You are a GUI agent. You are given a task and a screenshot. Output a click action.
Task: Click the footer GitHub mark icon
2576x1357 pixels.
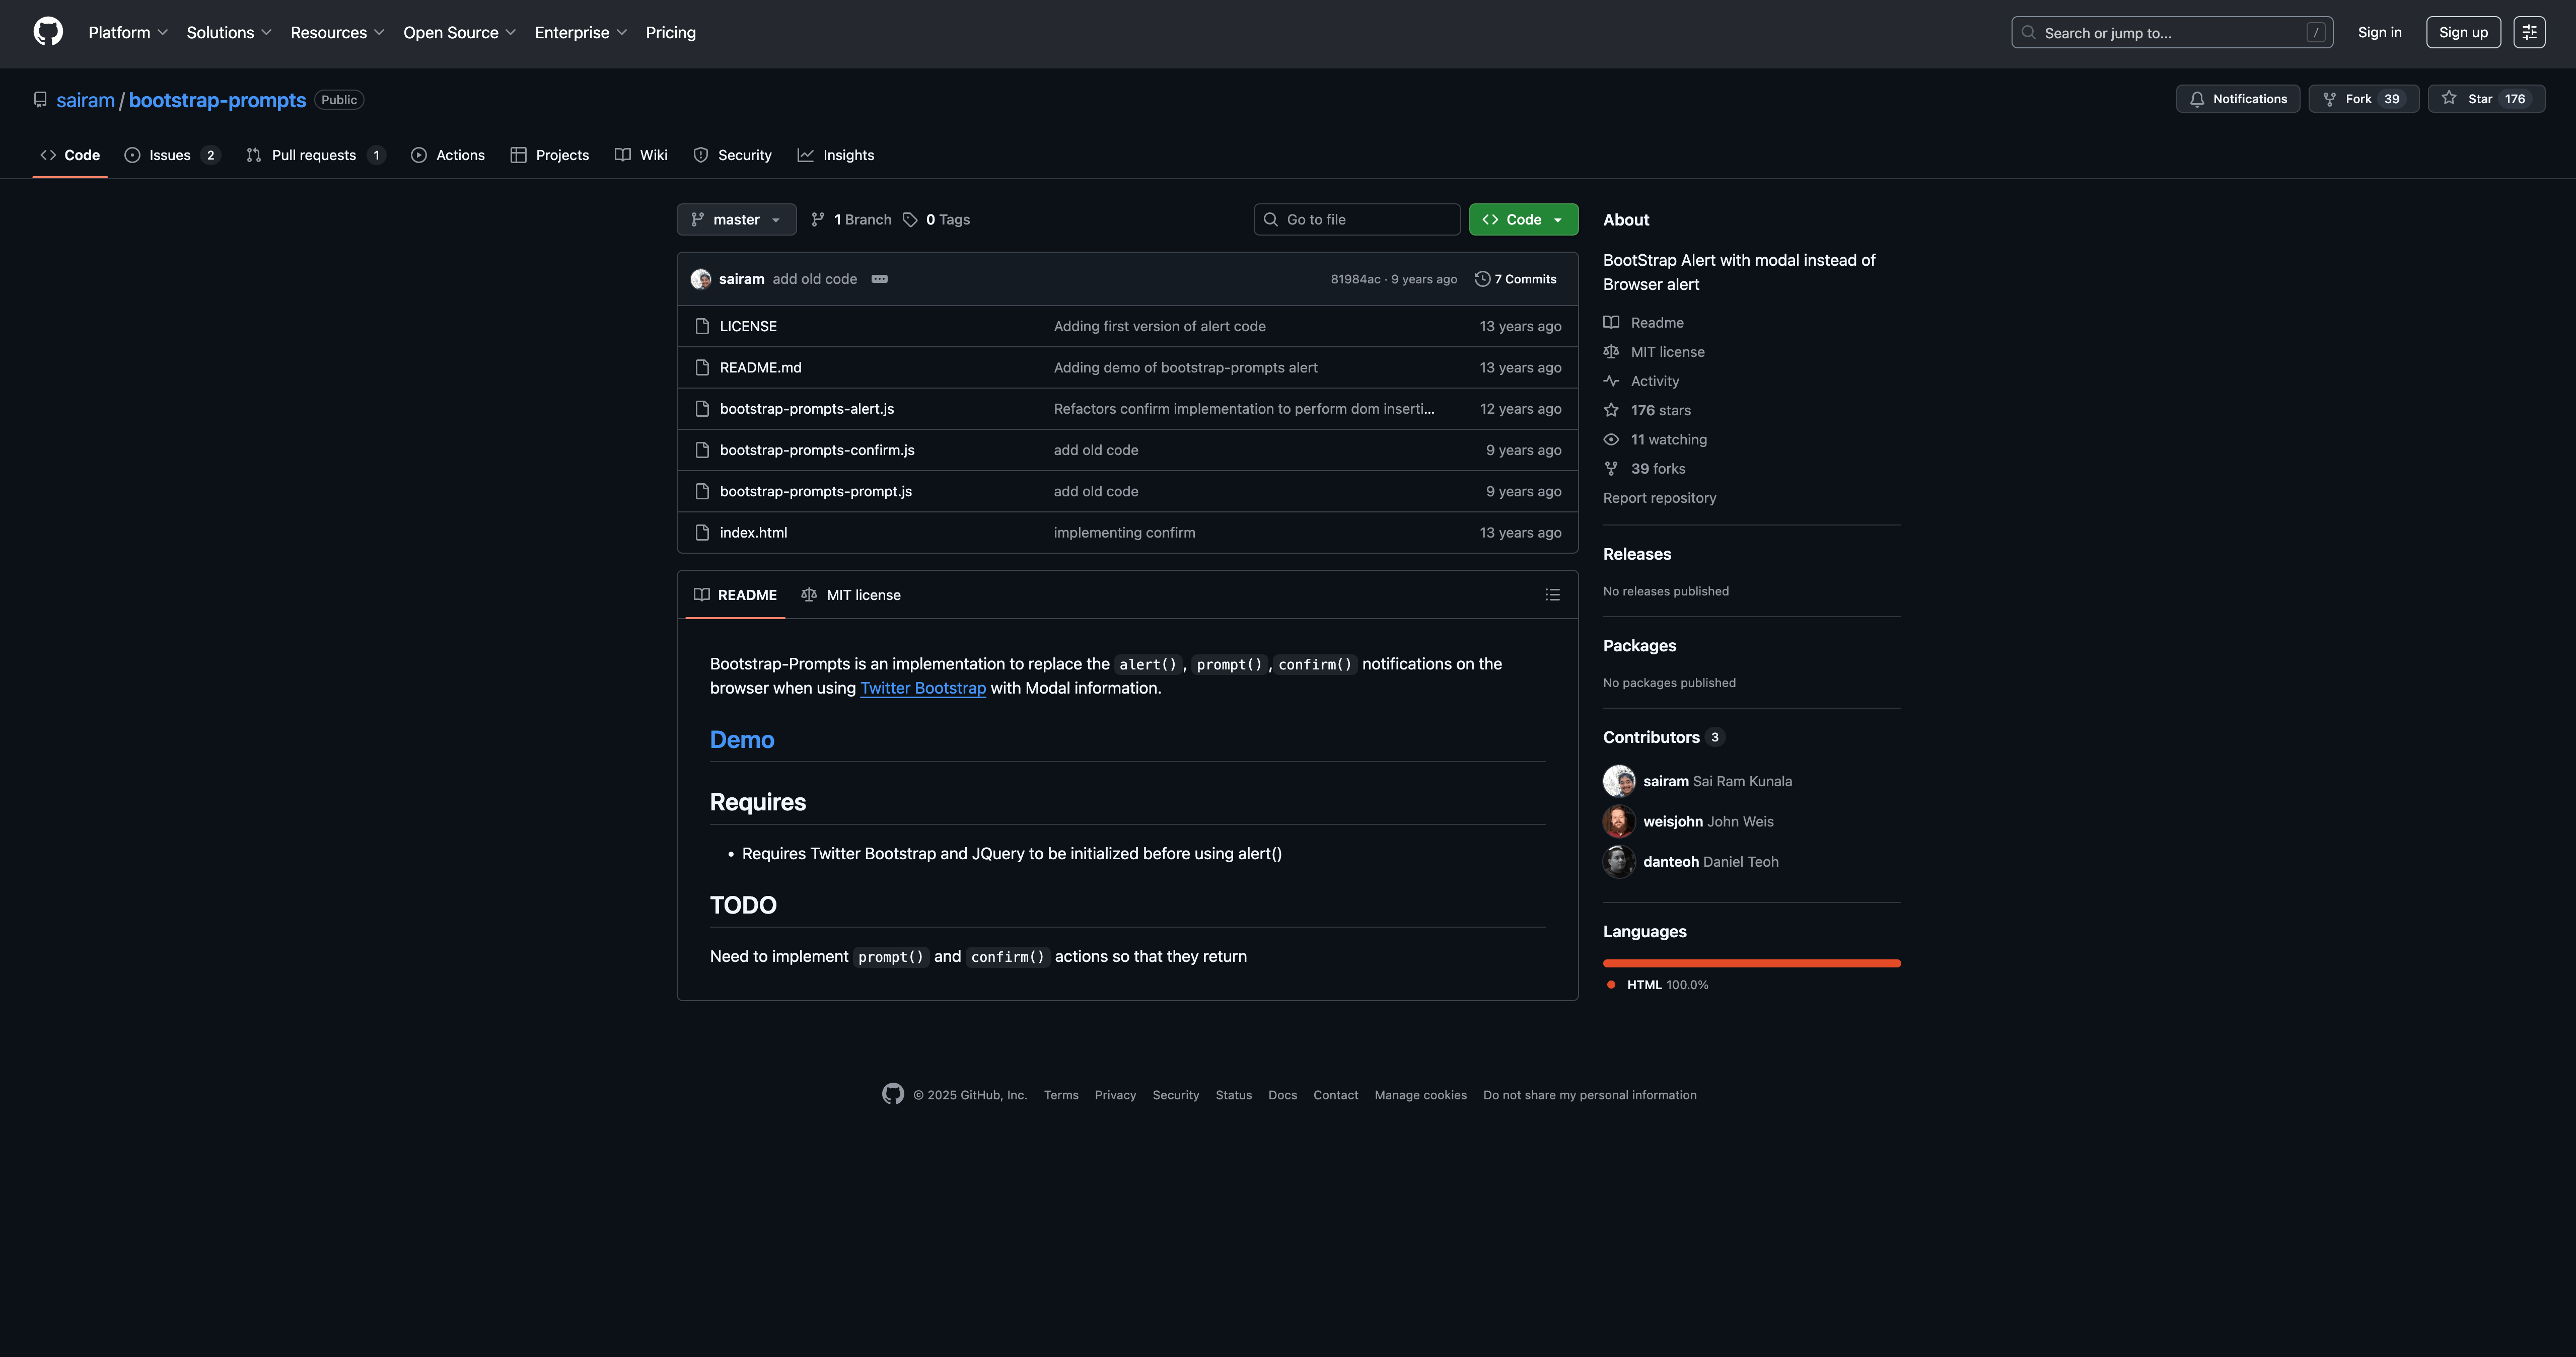(892, 1094)
